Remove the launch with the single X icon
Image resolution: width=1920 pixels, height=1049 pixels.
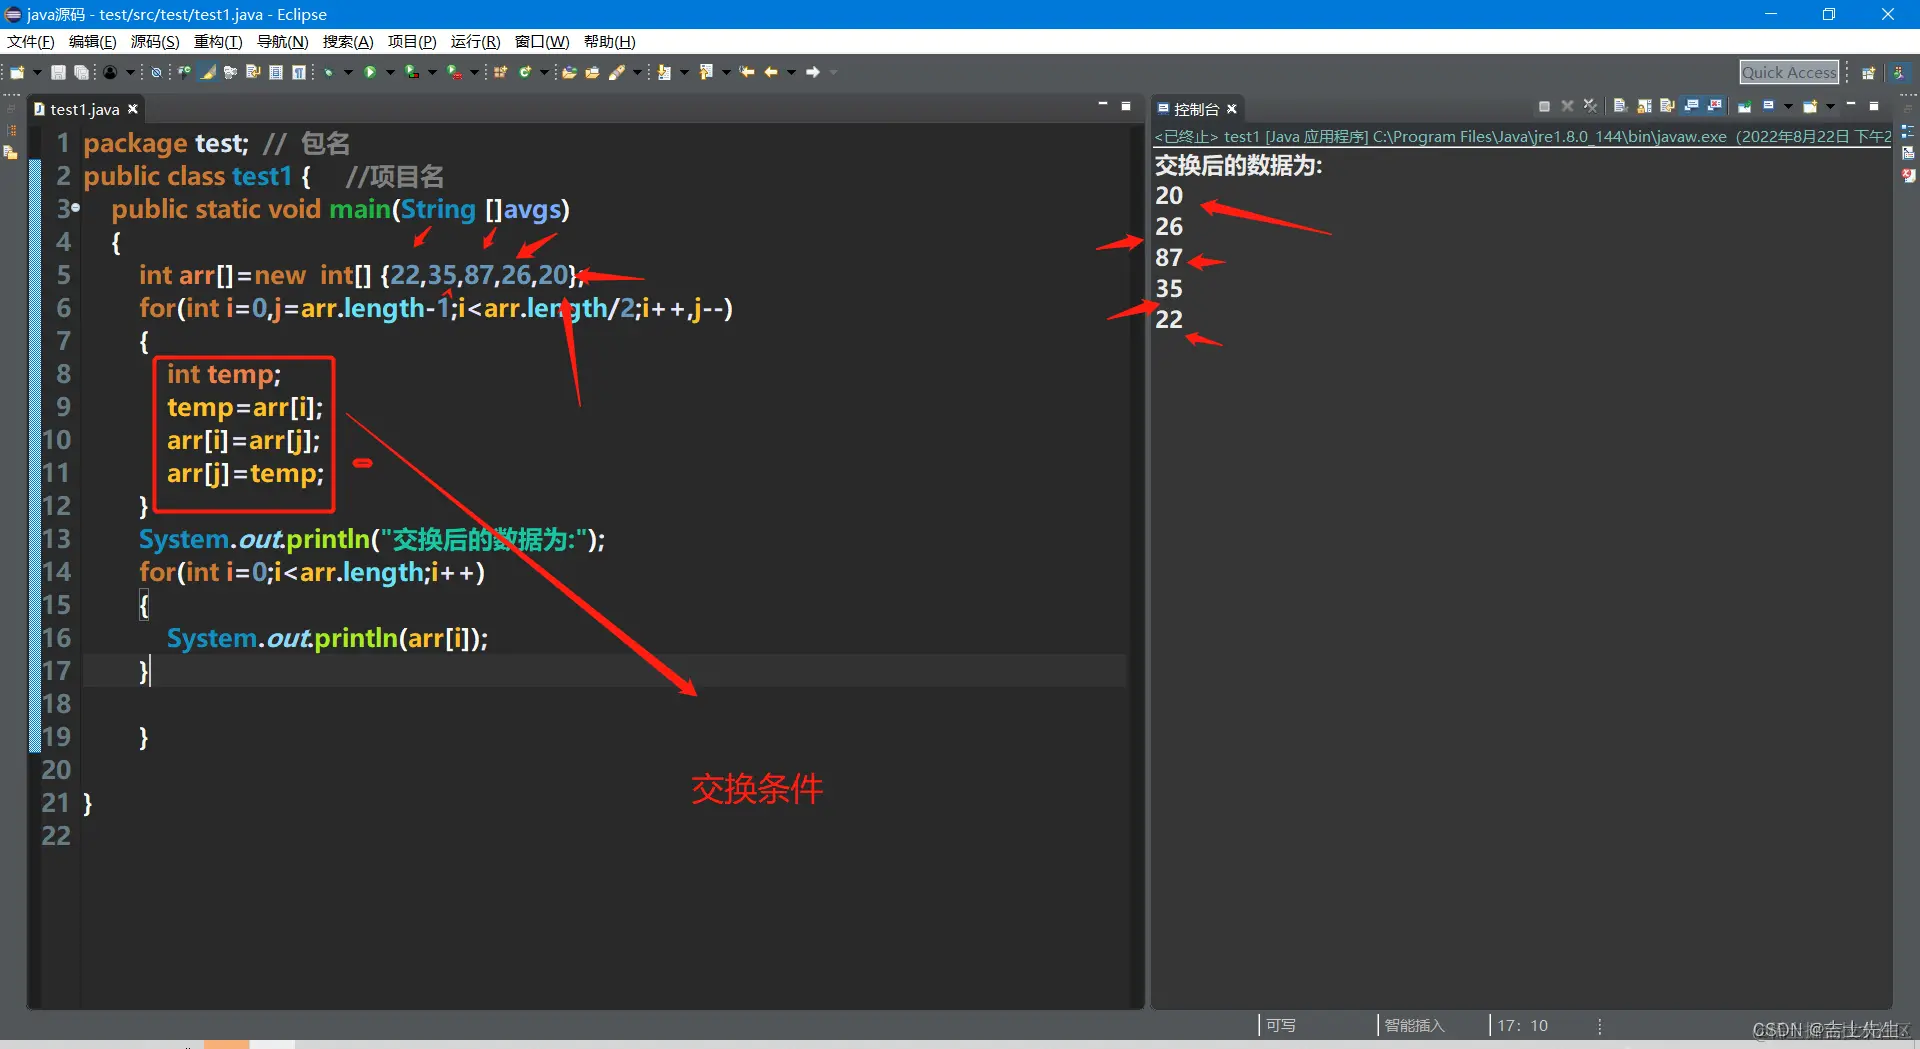point(1567,106)
